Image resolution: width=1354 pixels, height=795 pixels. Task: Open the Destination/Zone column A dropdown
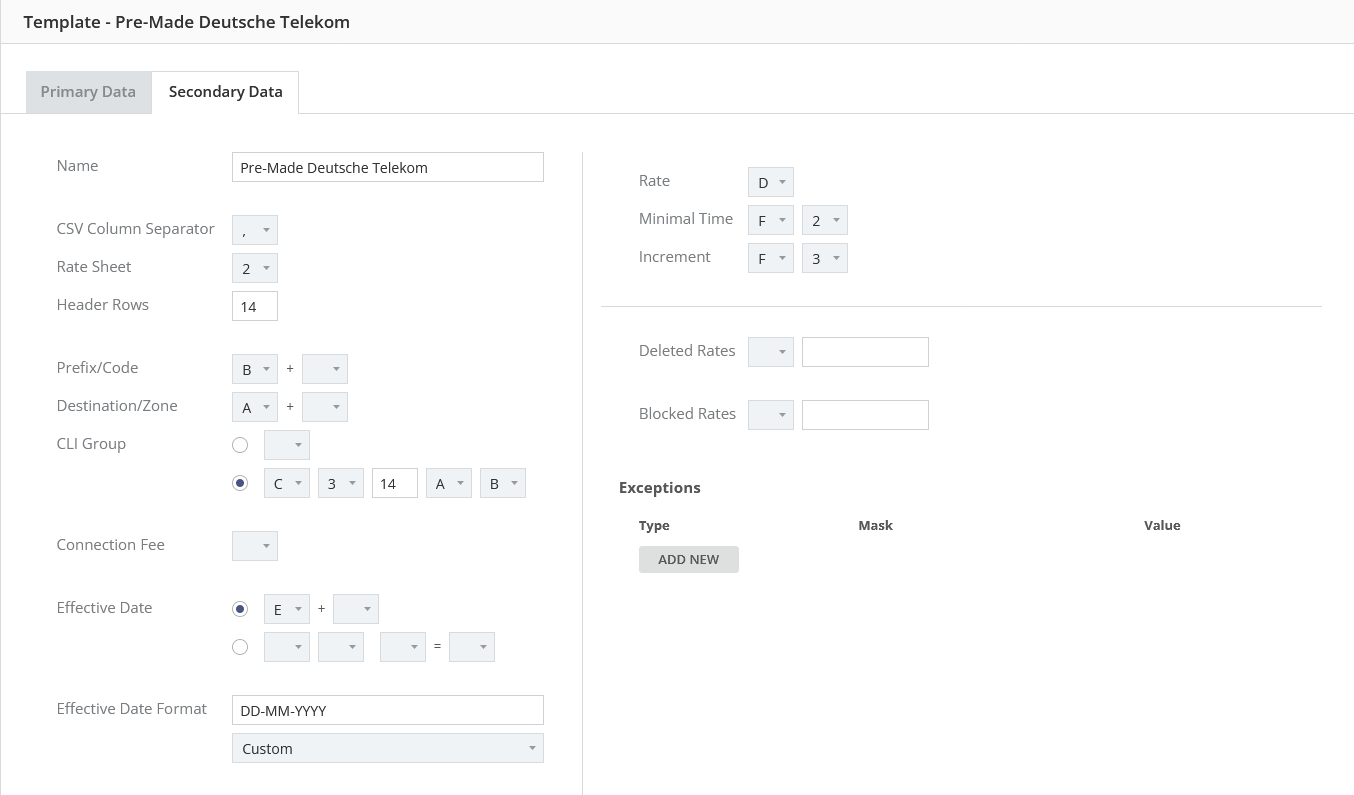click(x=254, y=407)
